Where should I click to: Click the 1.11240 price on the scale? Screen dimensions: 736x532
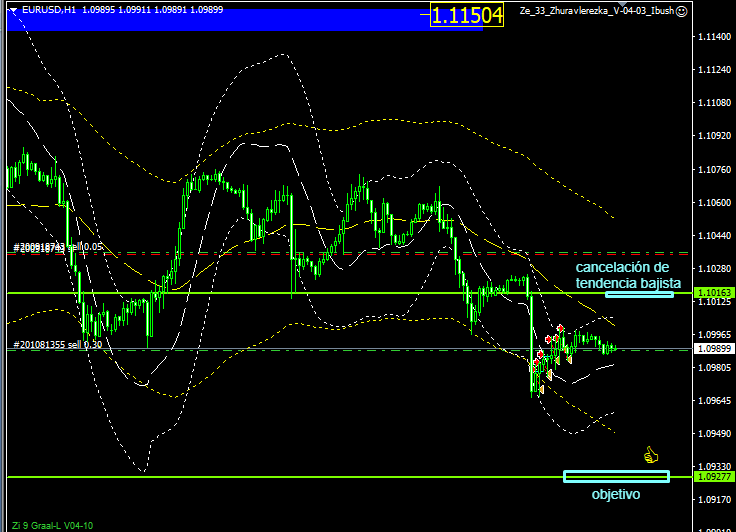click(x=710, y=70)
